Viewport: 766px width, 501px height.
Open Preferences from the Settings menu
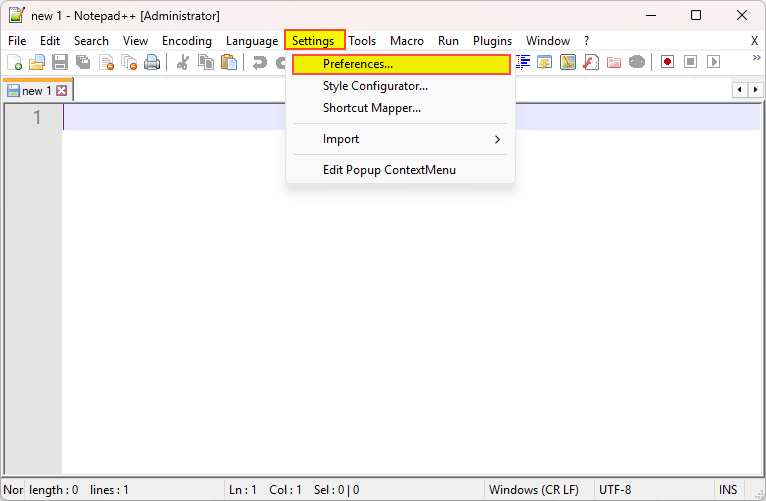click(401, 64)
